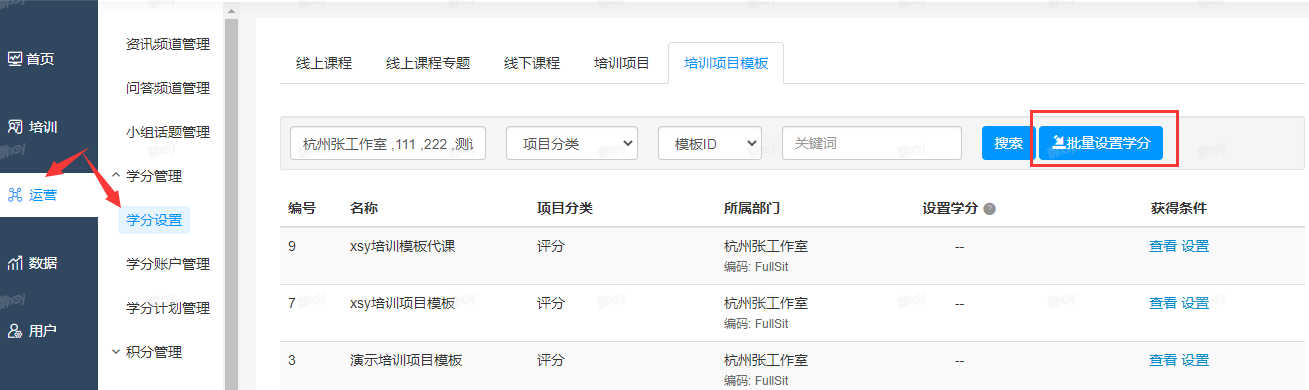Switch to the 线下课程 tab
Image resolution: width=1309 pixels, height=390 pixels.
click(x=531, y=63)
